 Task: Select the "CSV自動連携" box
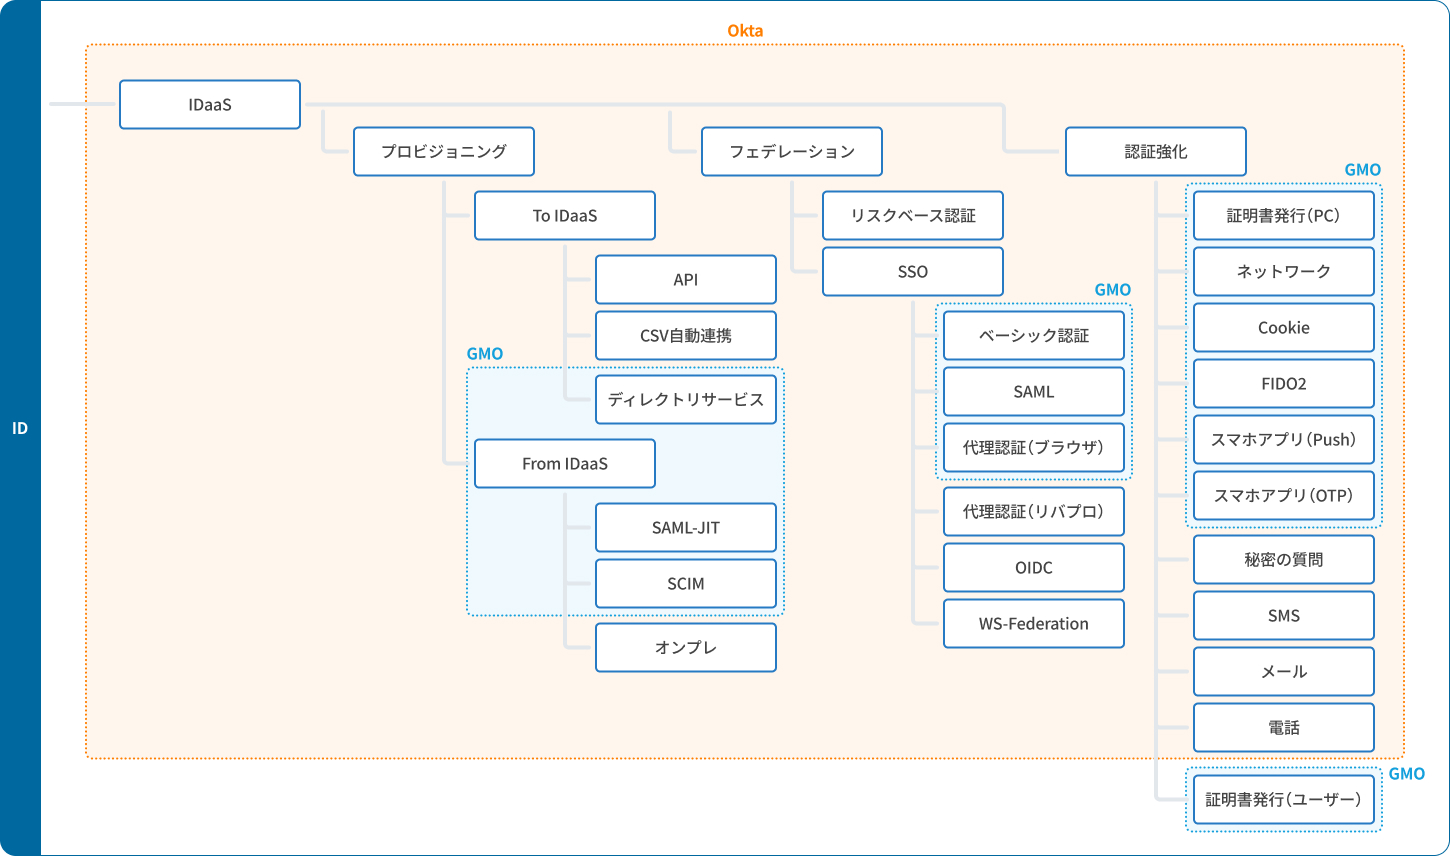coord(686,336)
